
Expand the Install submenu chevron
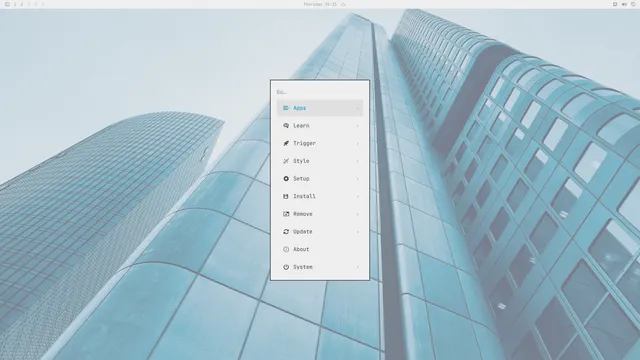[358, 196]
